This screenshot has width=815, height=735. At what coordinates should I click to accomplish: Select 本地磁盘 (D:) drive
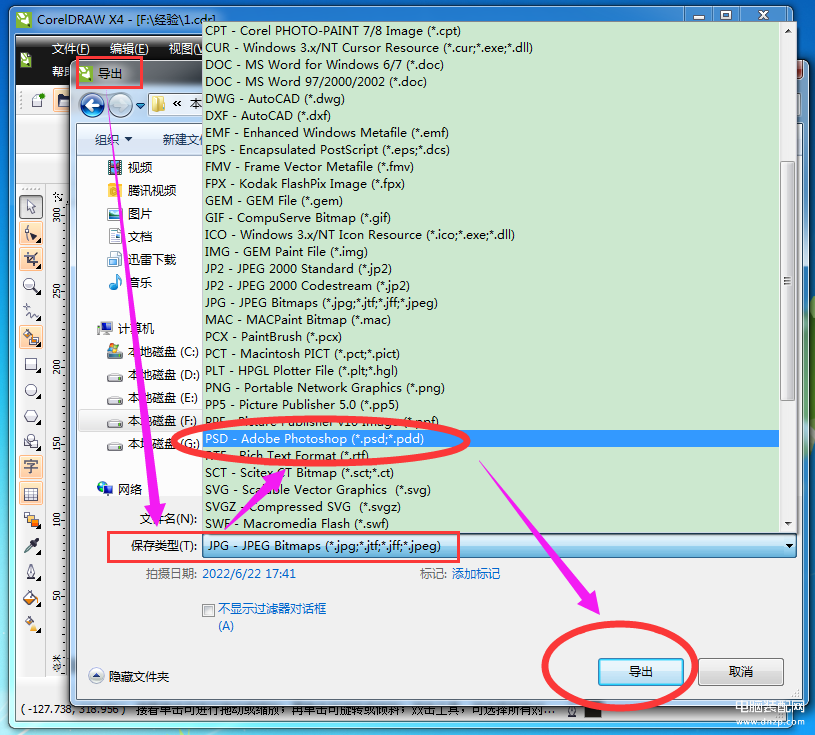point(153,375)
